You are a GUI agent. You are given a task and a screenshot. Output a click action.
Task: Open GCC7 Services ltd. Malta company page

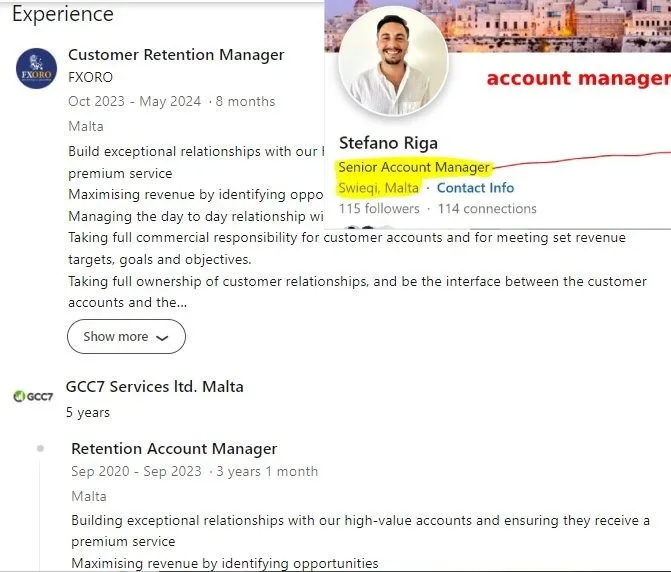tap(154, 387)
